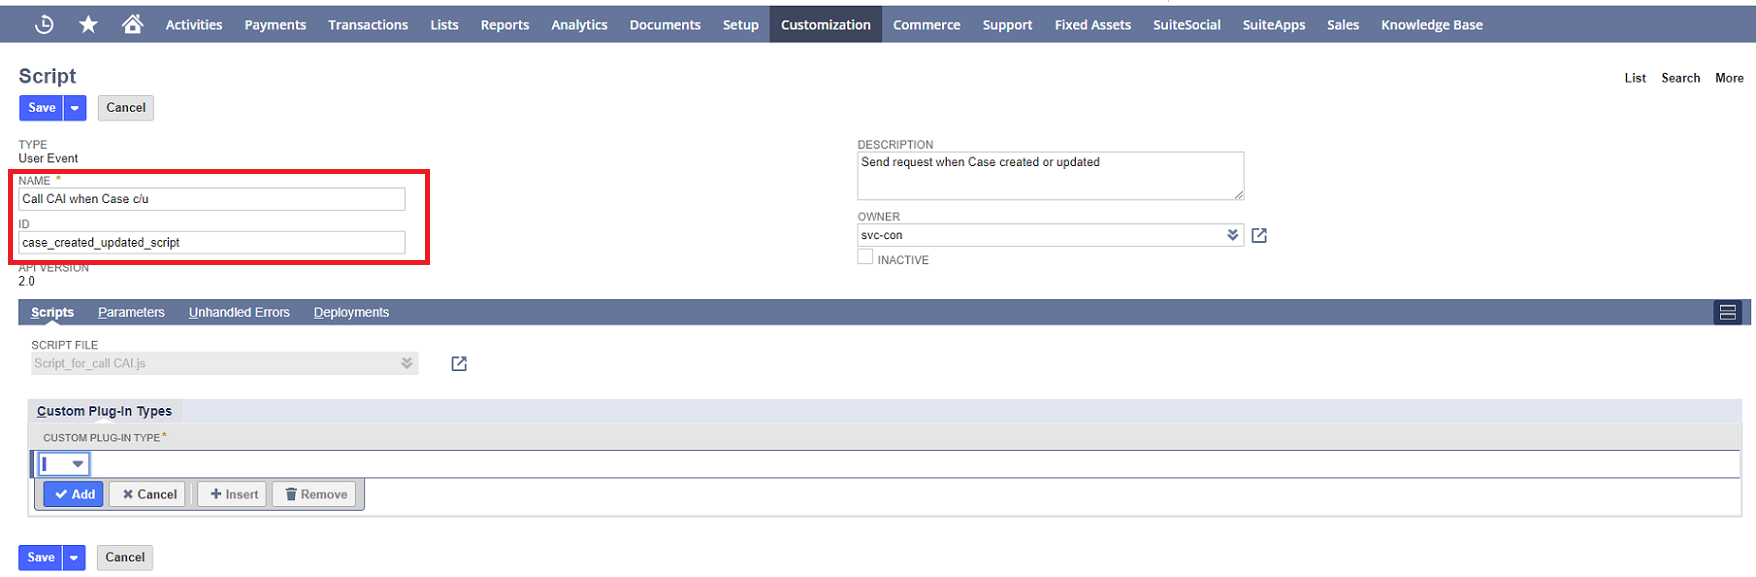Viewport: 1756px width, 577px height.
Task: Expand the bottom Save button dropdown arrow
Action: [74, 558]
